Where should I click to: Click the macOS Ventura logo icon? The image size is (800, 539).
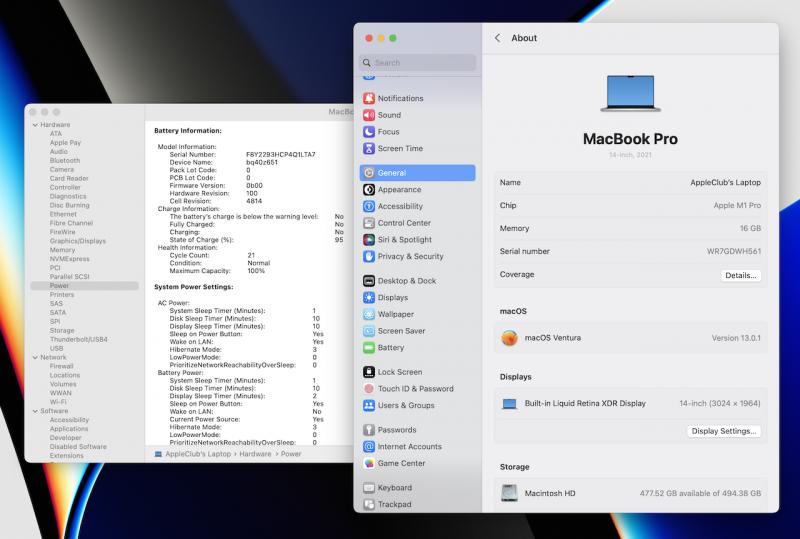coord(509,338)
